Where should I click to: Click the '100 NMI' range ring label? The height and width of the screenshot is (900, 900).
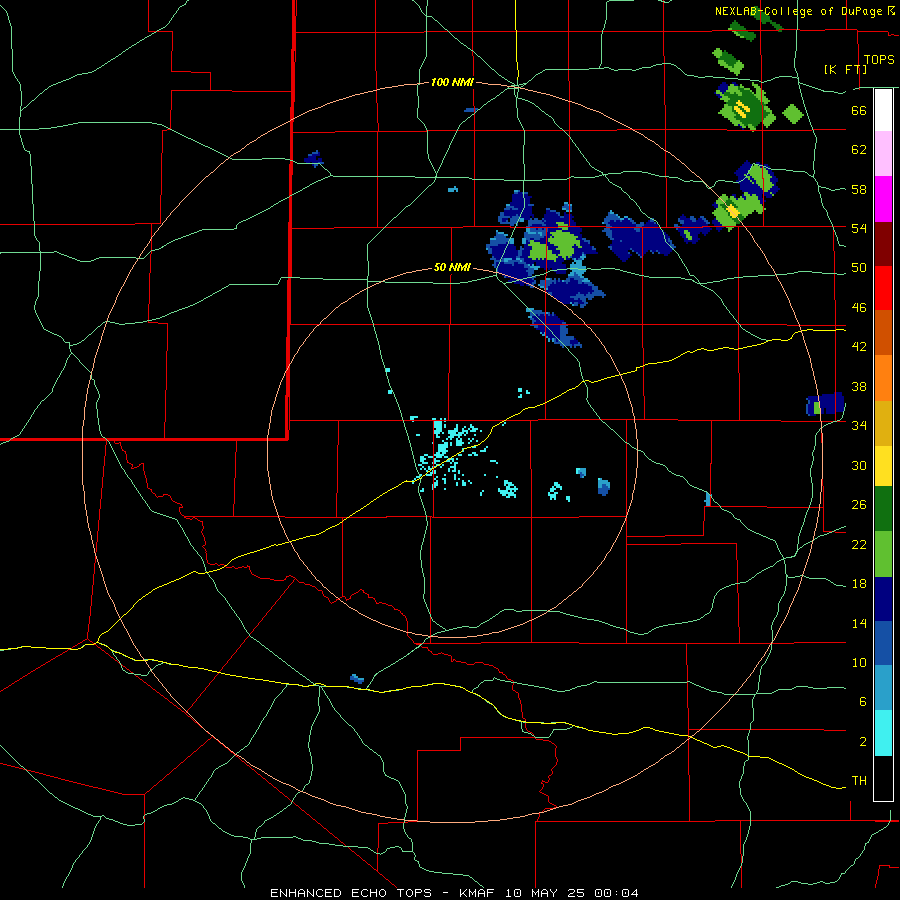[452, 83]
